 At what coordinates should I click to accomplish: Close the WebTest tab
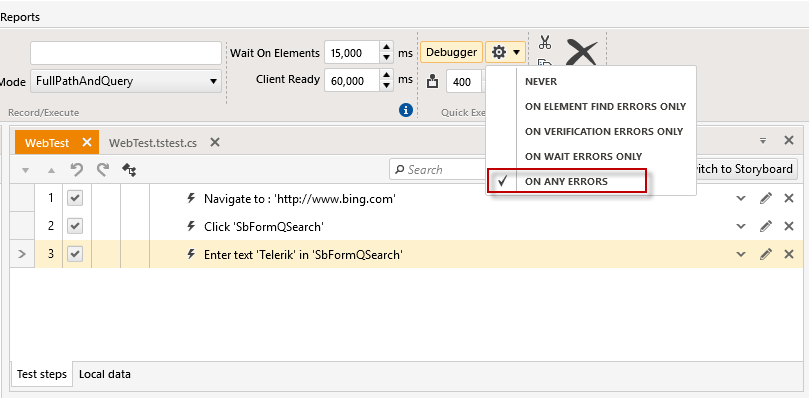click(87, 142)
